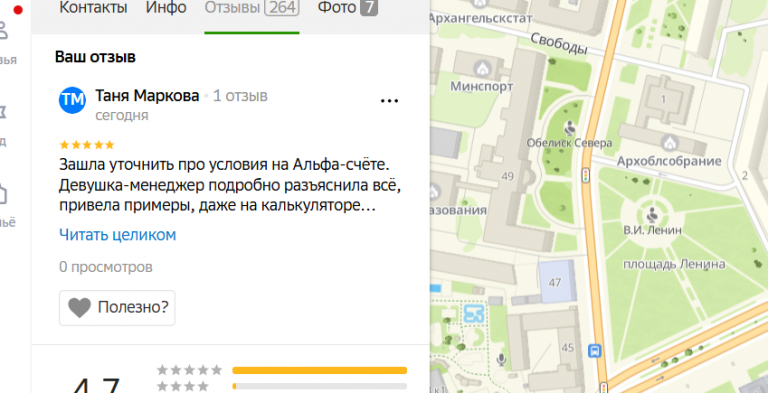Click the microphone venue icon on map
The image size is (768, 393).
pos(501,360)
